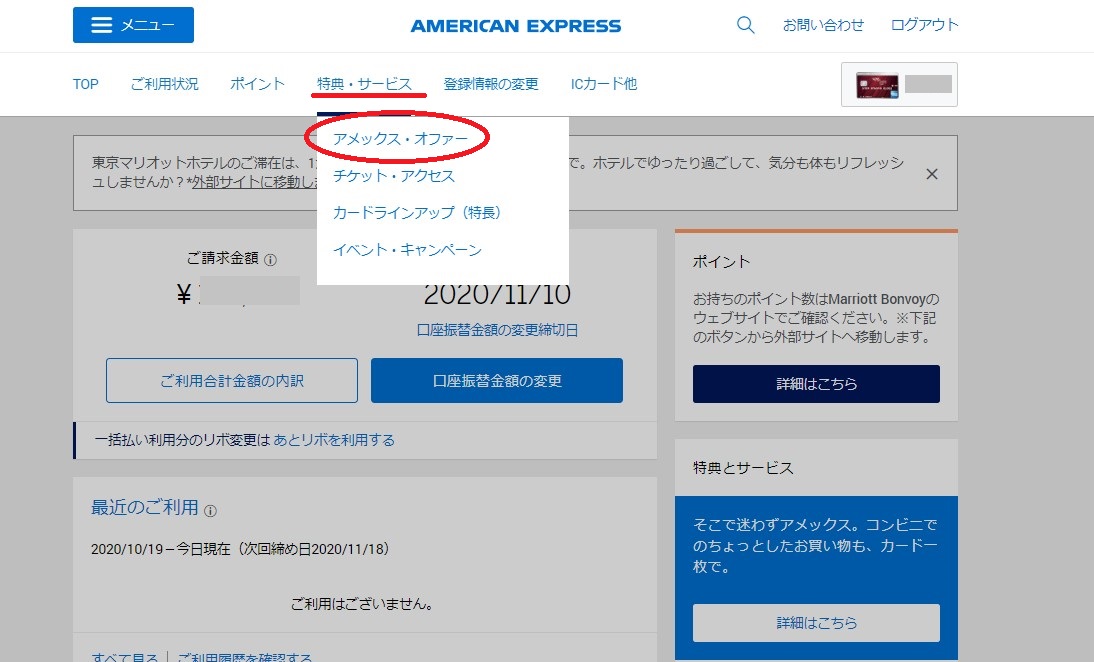Open the 特典・サービス tab
The image size is (1094, 662).
click(364, 84)
